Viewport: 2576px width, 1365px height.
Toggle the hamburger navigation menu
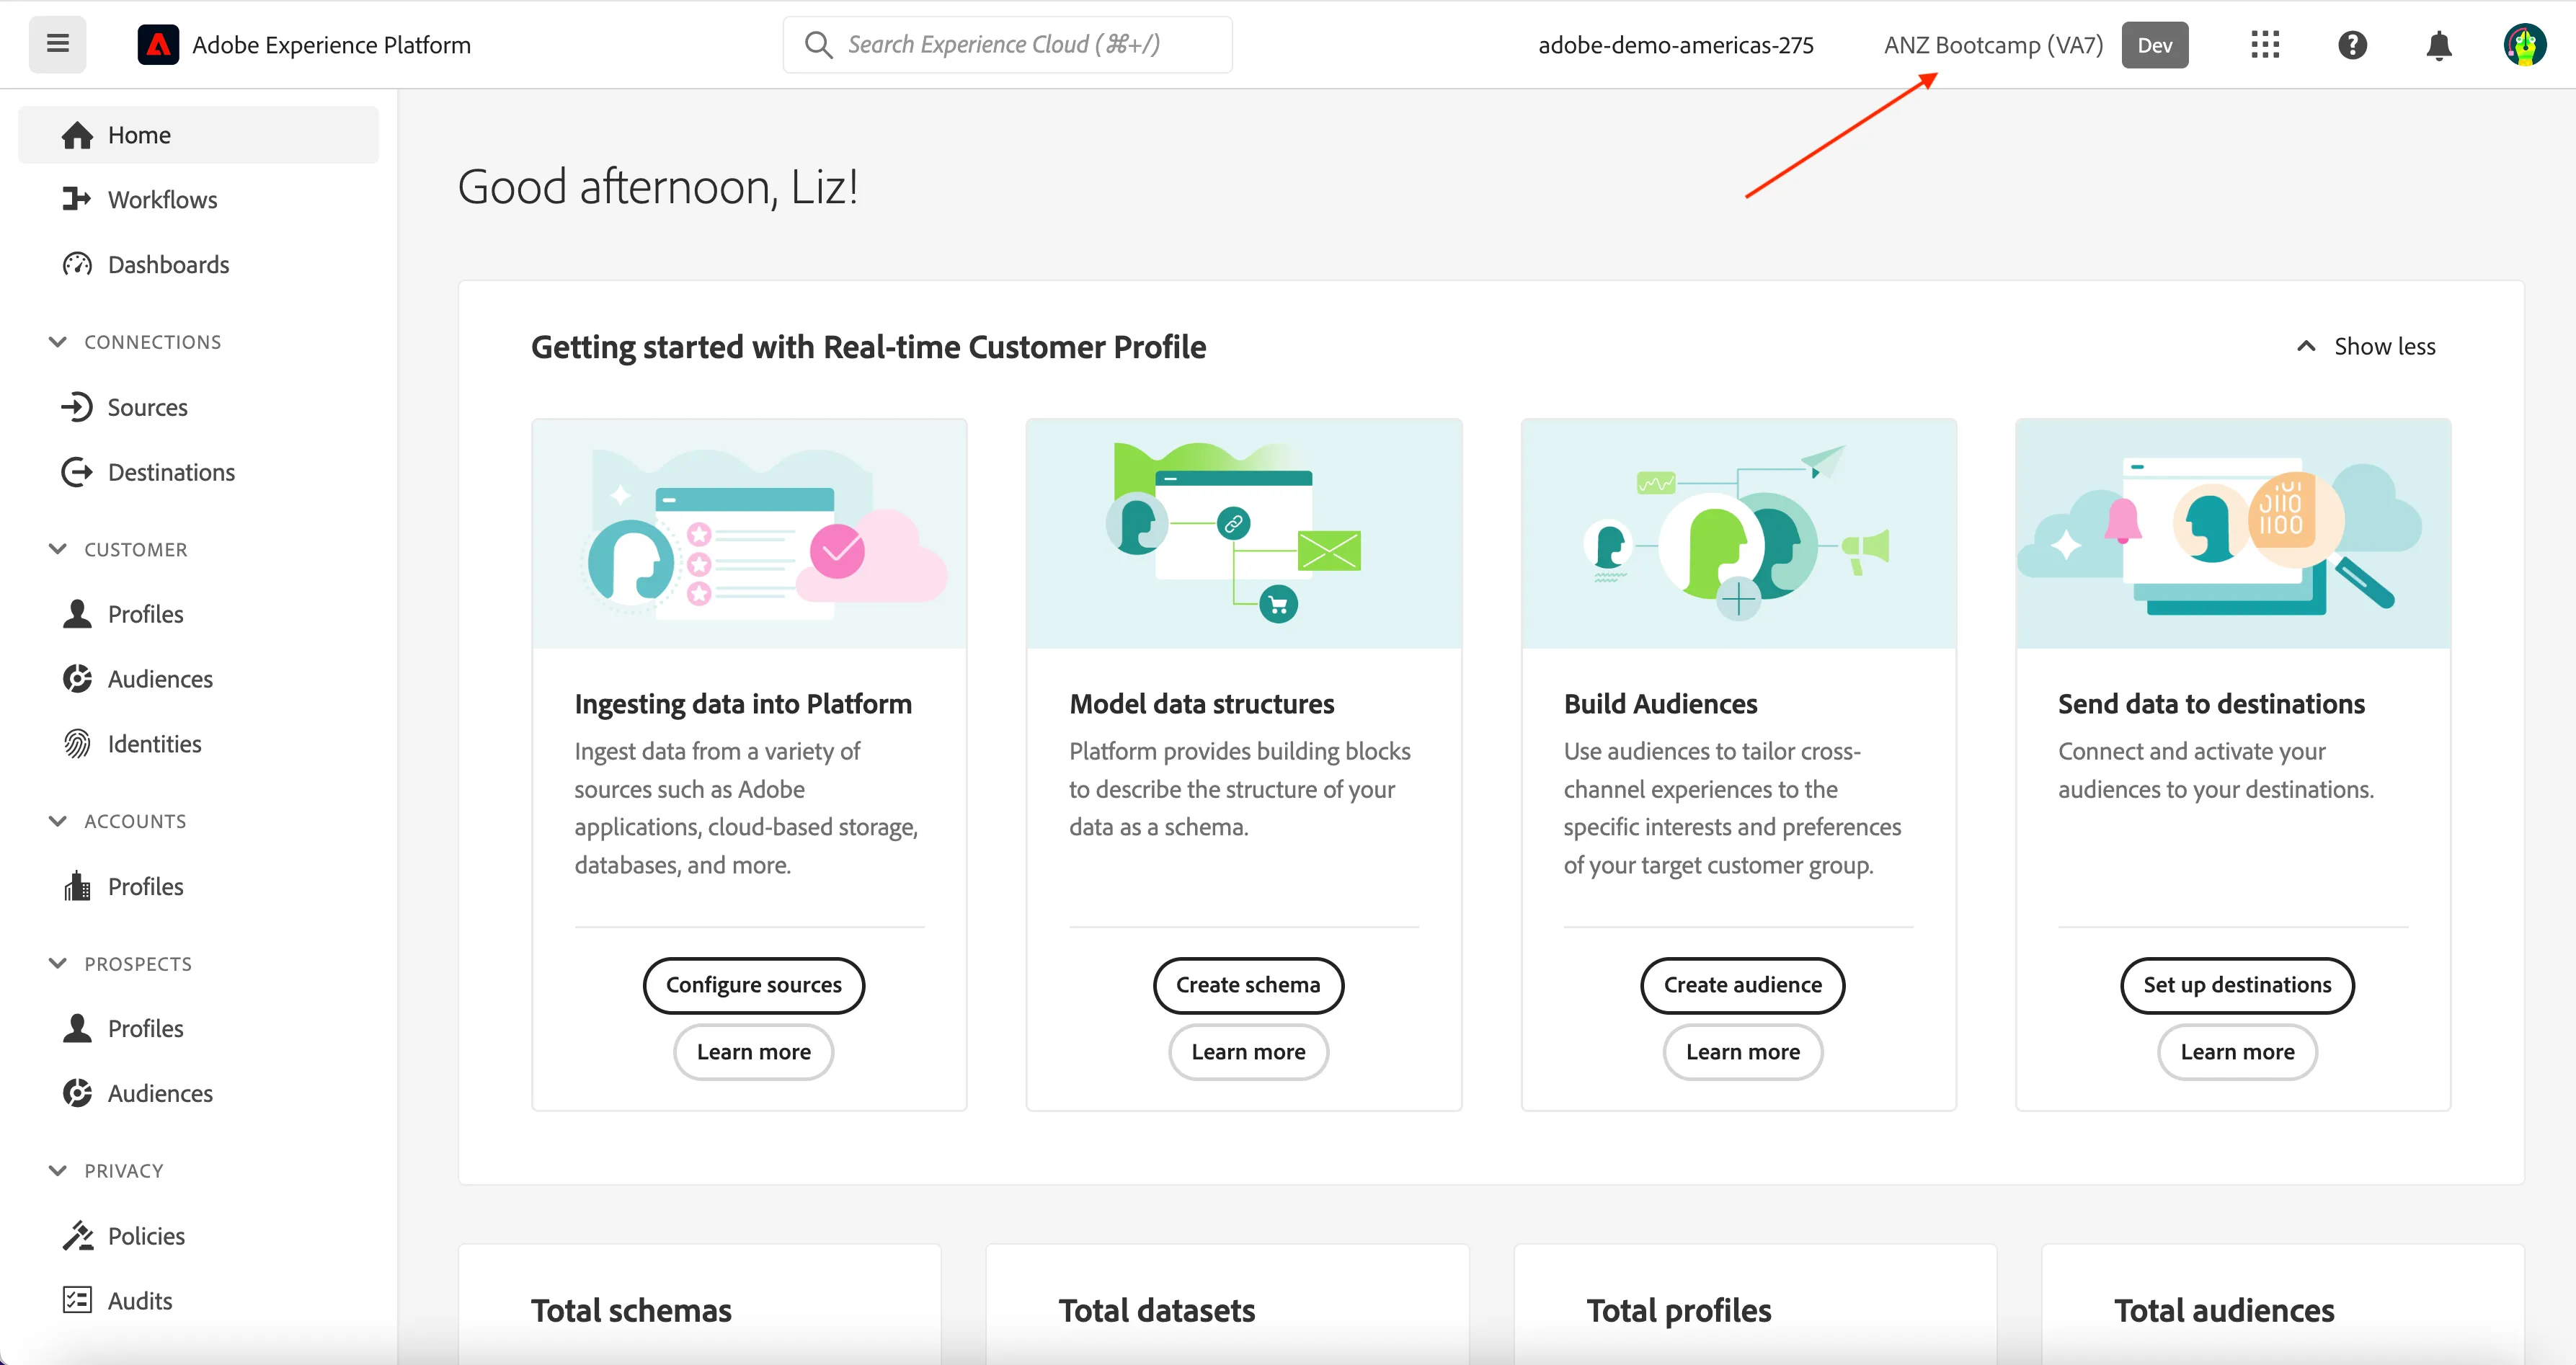(57, 44)
